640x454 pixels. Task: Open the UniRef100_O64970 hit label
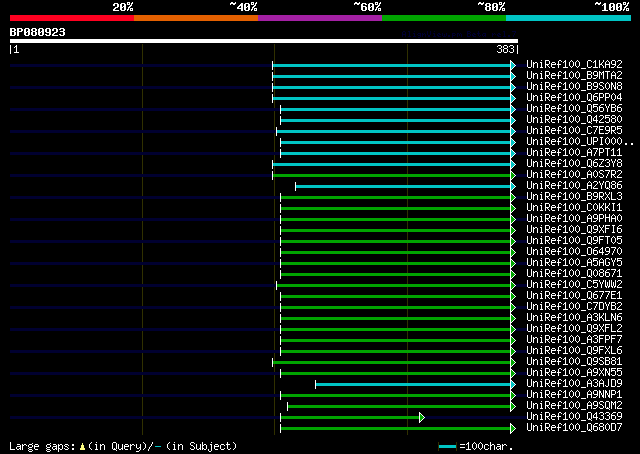(574, 252)
